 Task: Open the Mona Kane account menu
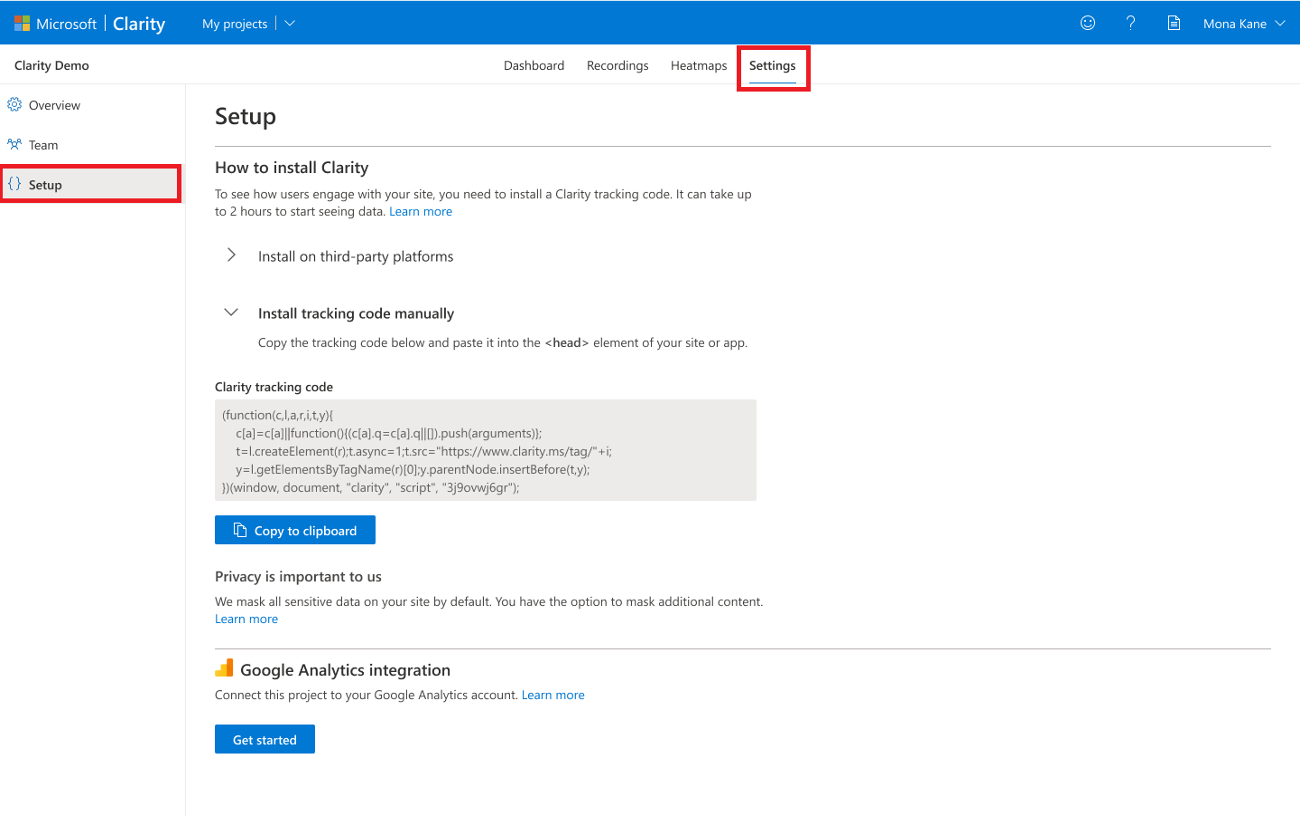(x=1244, y=23)
